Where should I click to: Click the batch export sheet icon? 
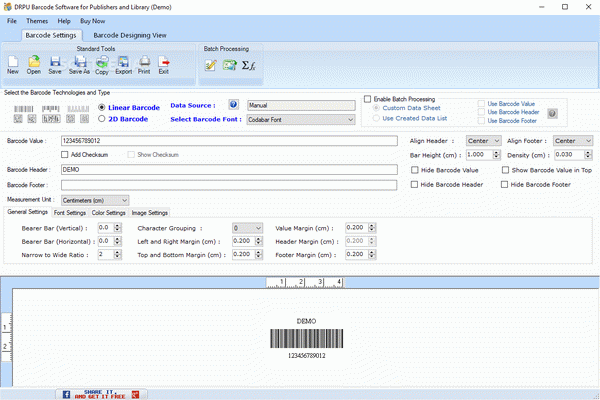(x=230, y=65)
